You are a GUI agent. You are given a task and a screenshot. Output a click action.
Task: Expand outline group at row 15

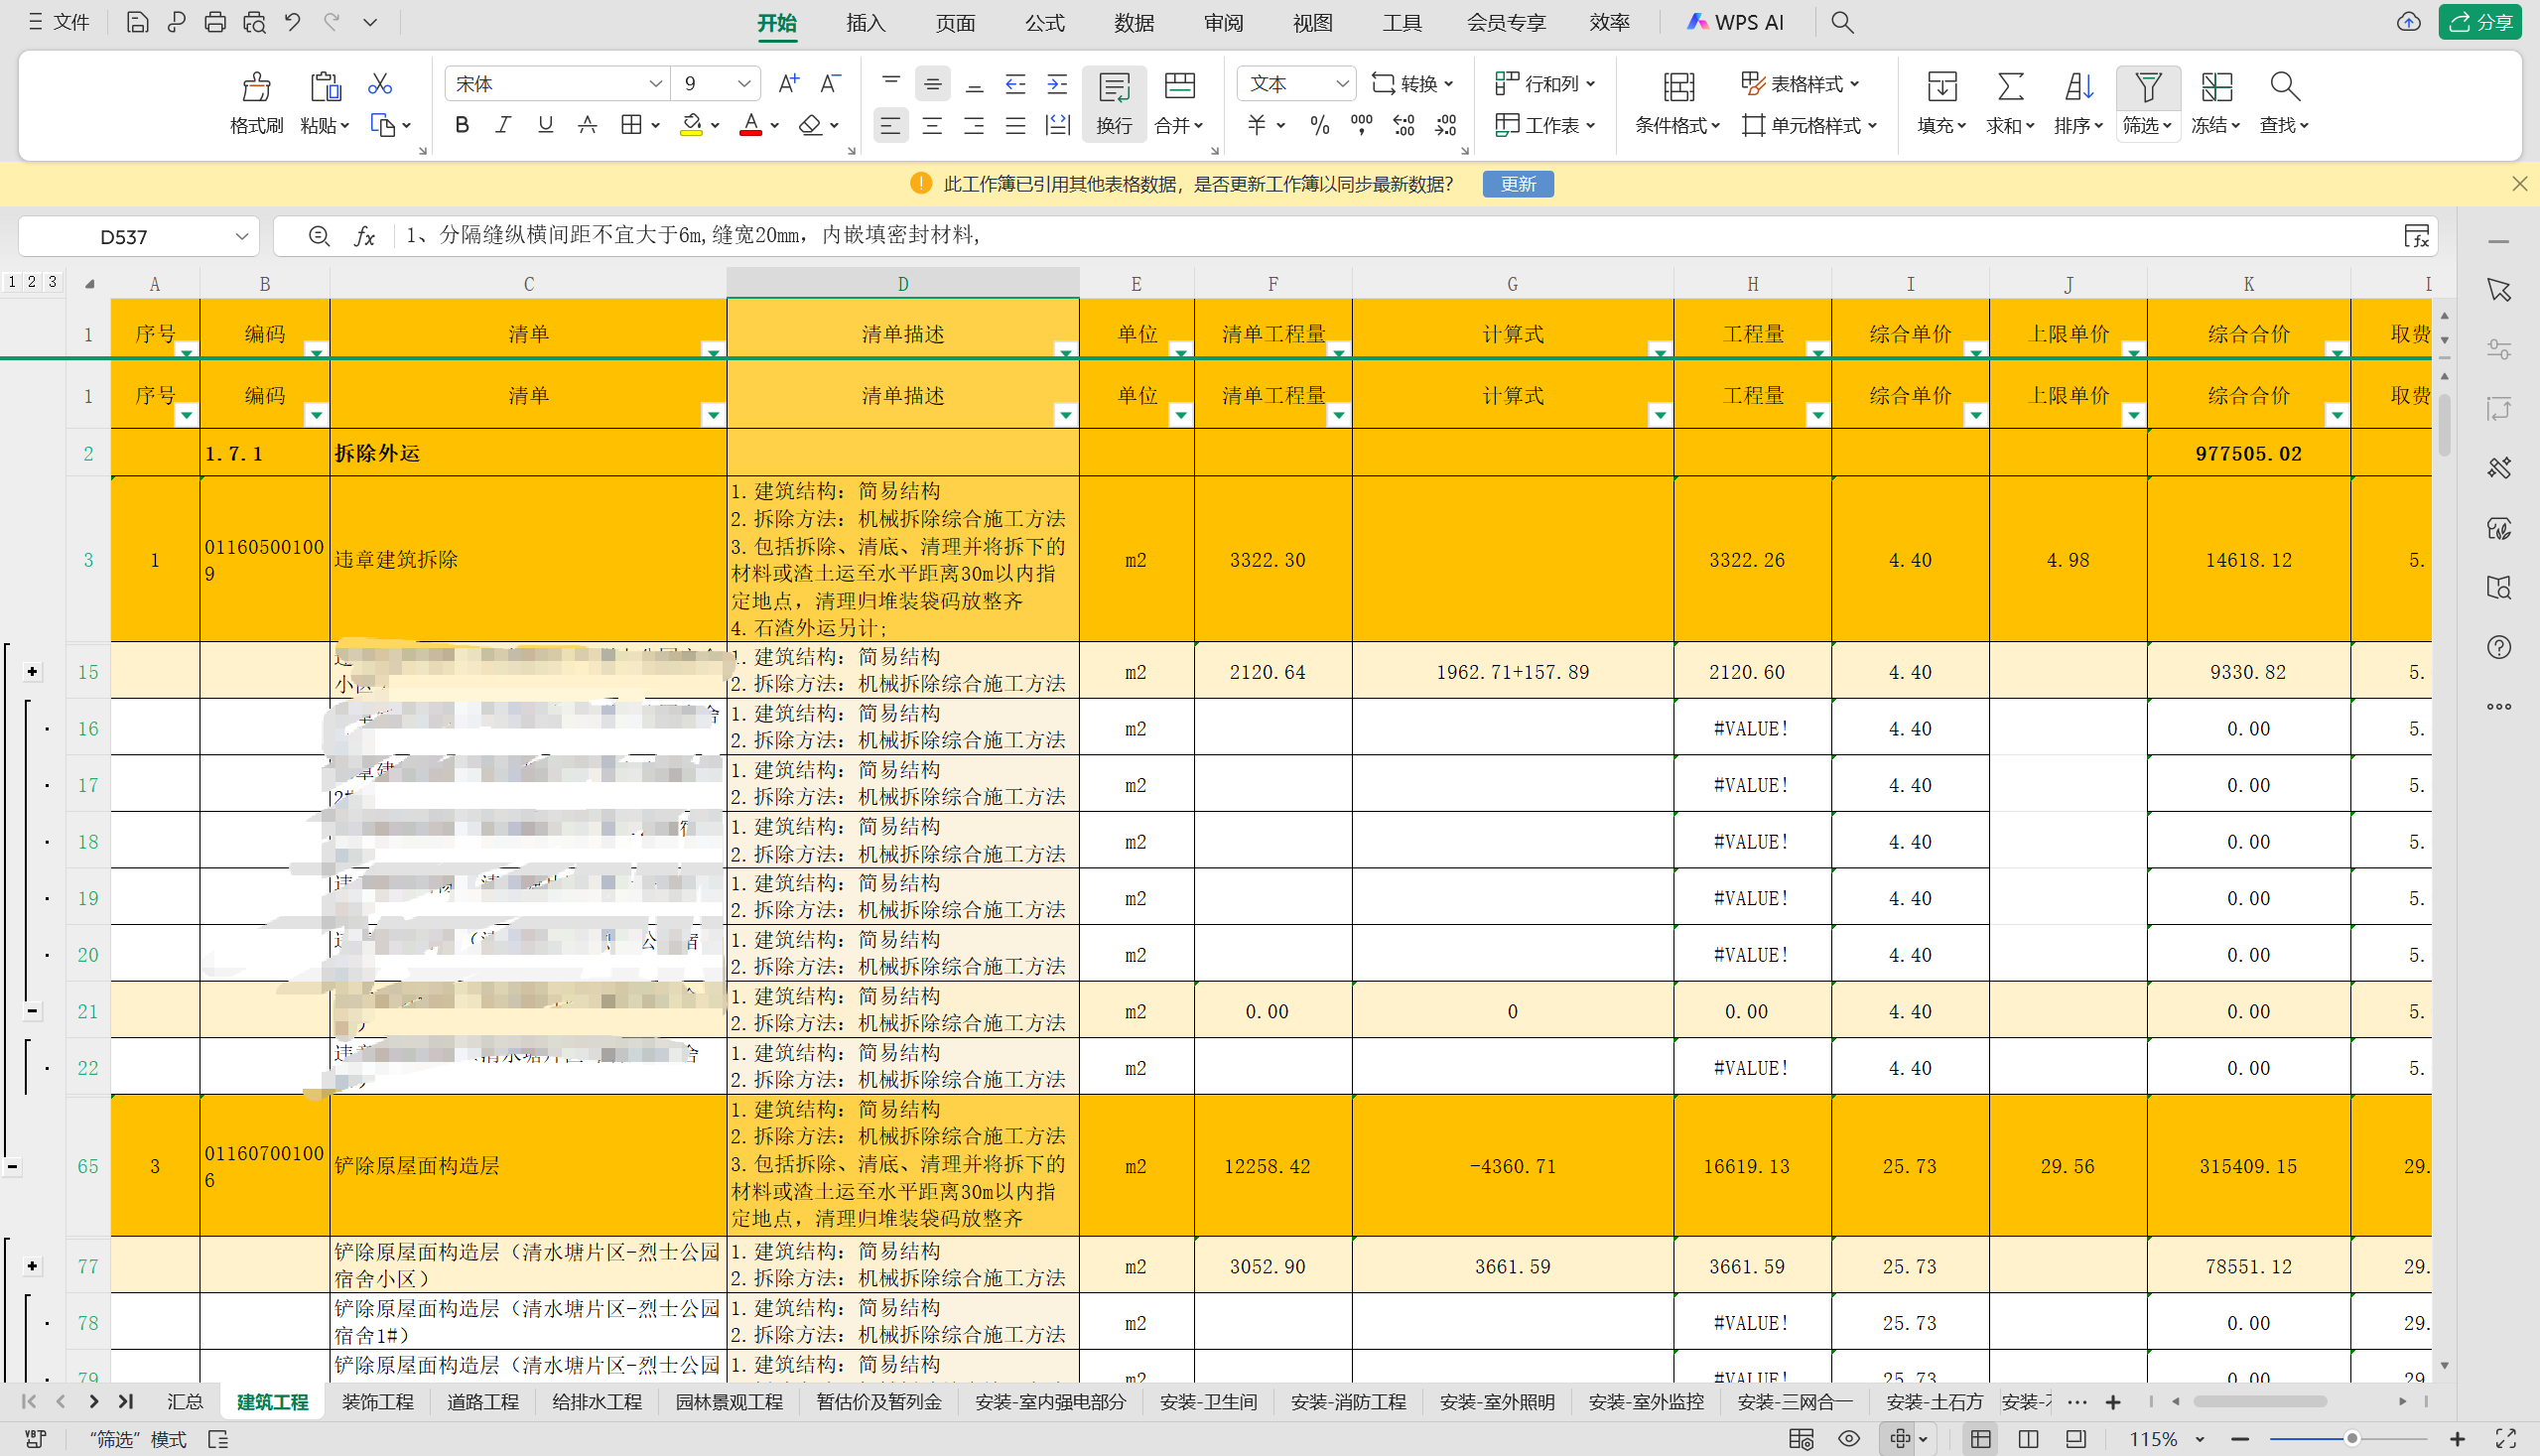coord(32,671)
